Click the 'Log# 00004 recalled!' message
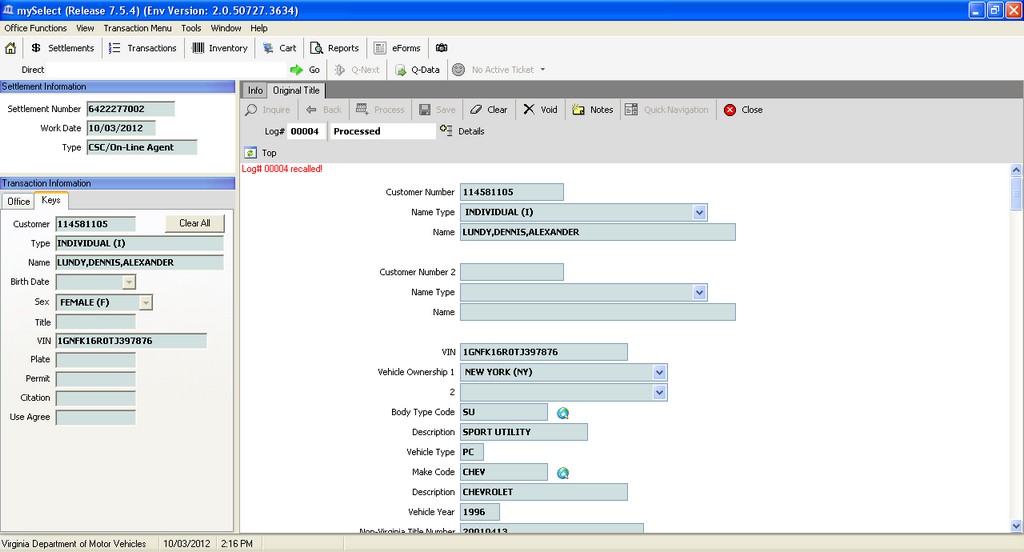This screenshot has height=552, width=1024. click(x=282, y=169)
